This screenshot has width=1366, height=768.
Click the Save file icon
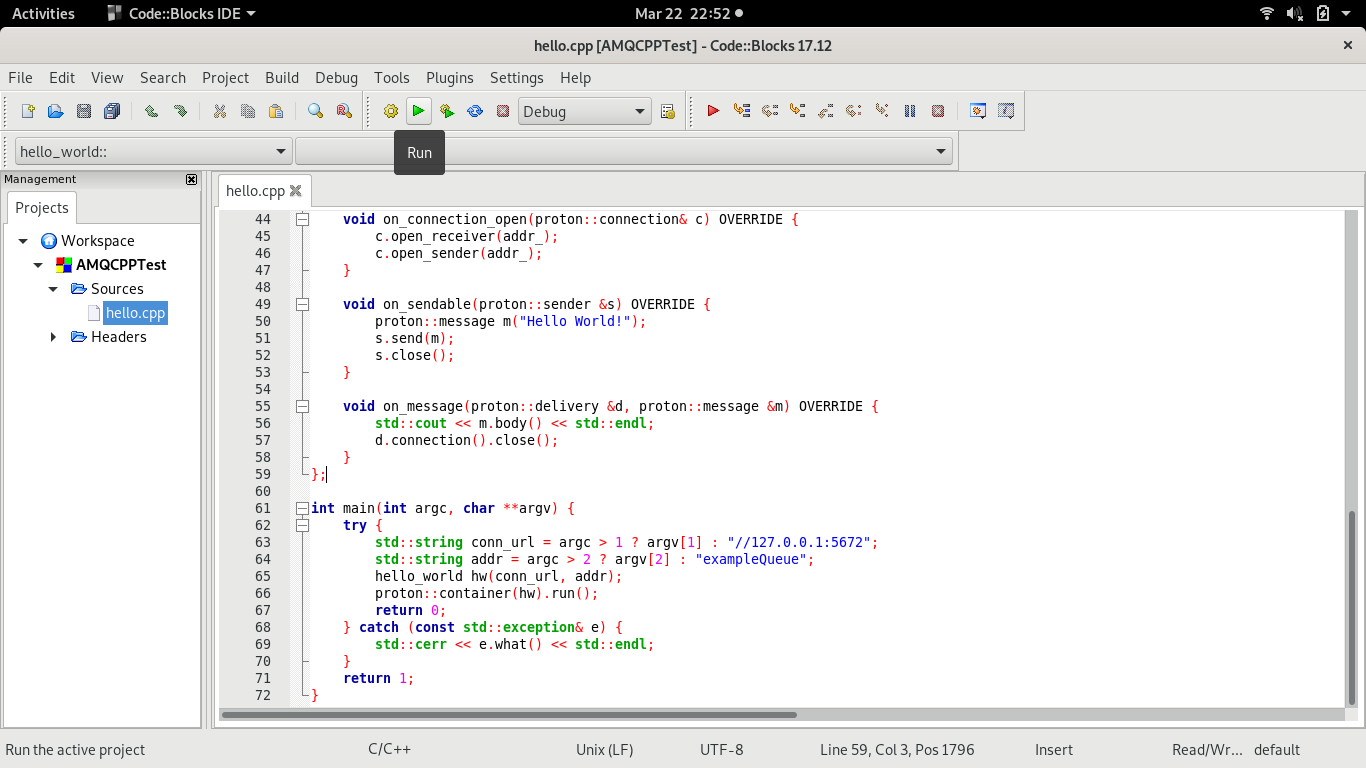pos(84,111)
